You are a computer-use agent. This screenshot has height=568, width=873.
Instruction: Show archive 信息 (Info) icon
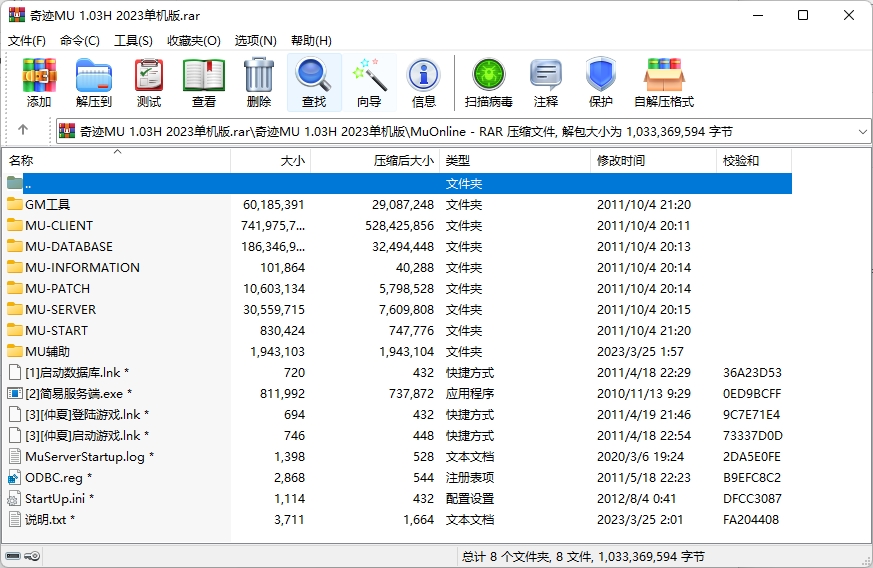click(424, 82)
